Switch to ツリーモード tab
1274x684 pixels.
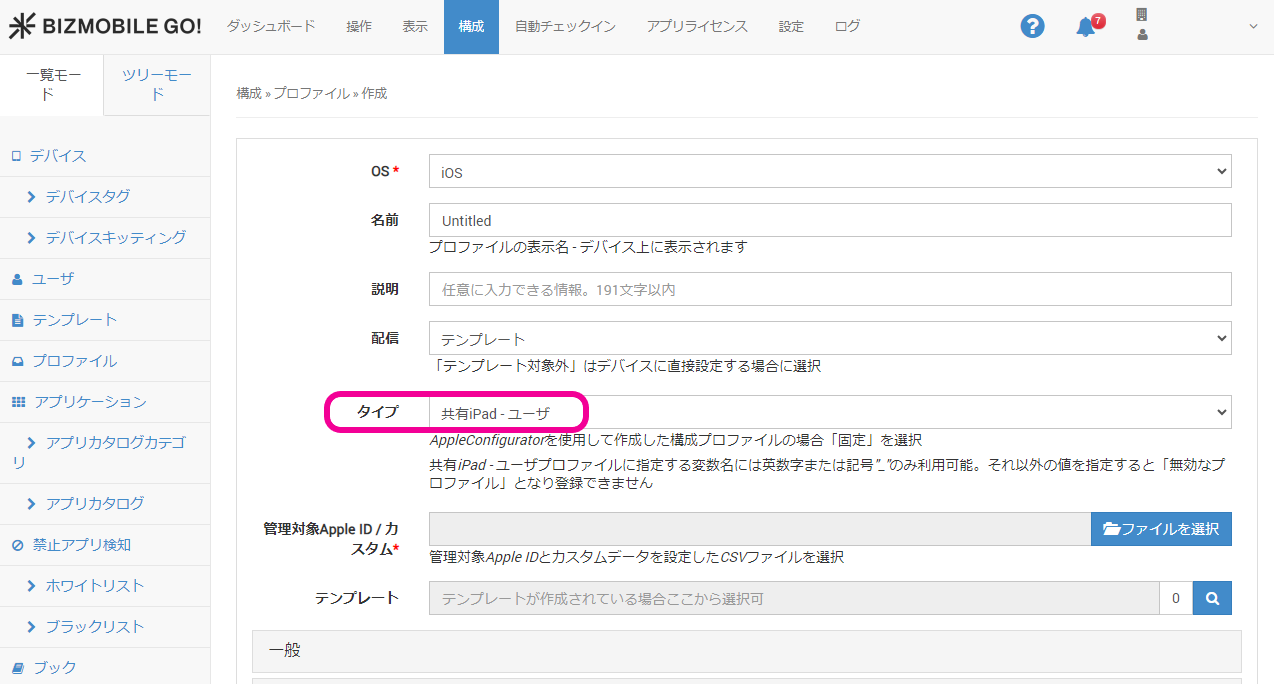point(157,85)
